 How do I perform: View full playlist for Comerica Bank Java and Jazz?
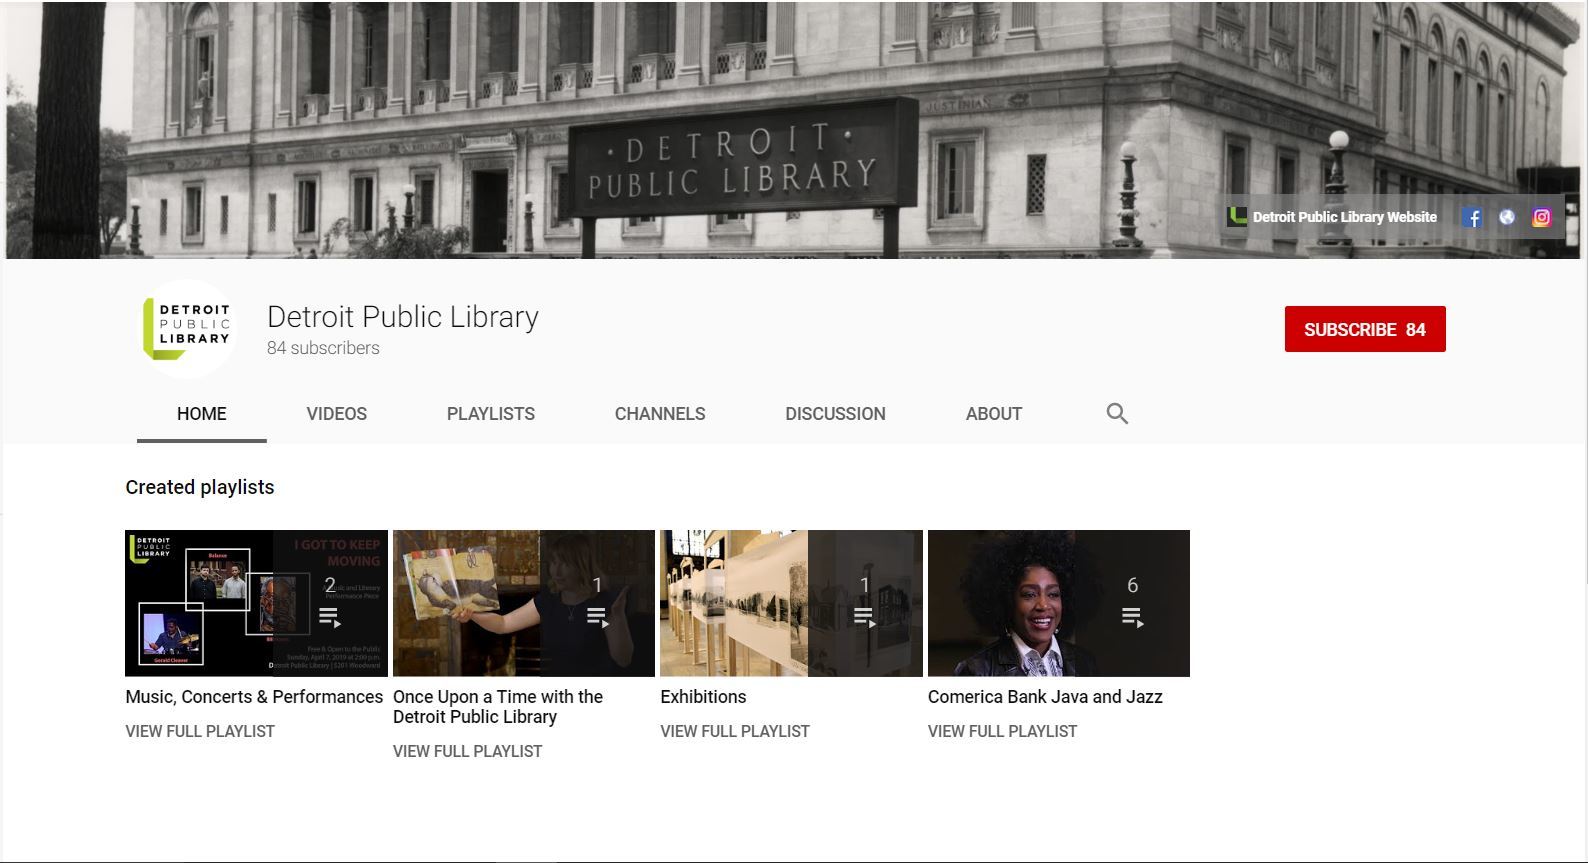(1002, 731)
